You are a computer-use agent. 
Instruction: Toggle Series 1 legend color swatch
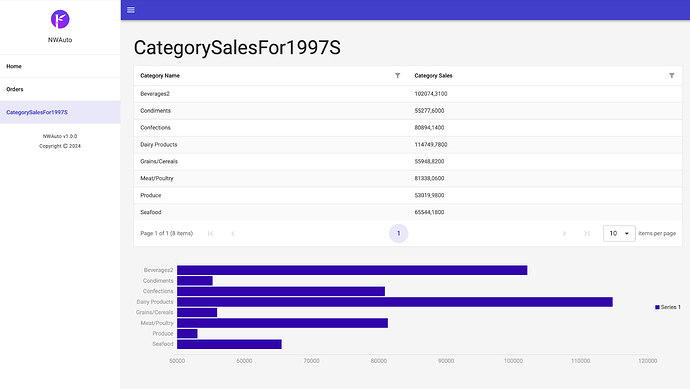click(x=657, y=307)
